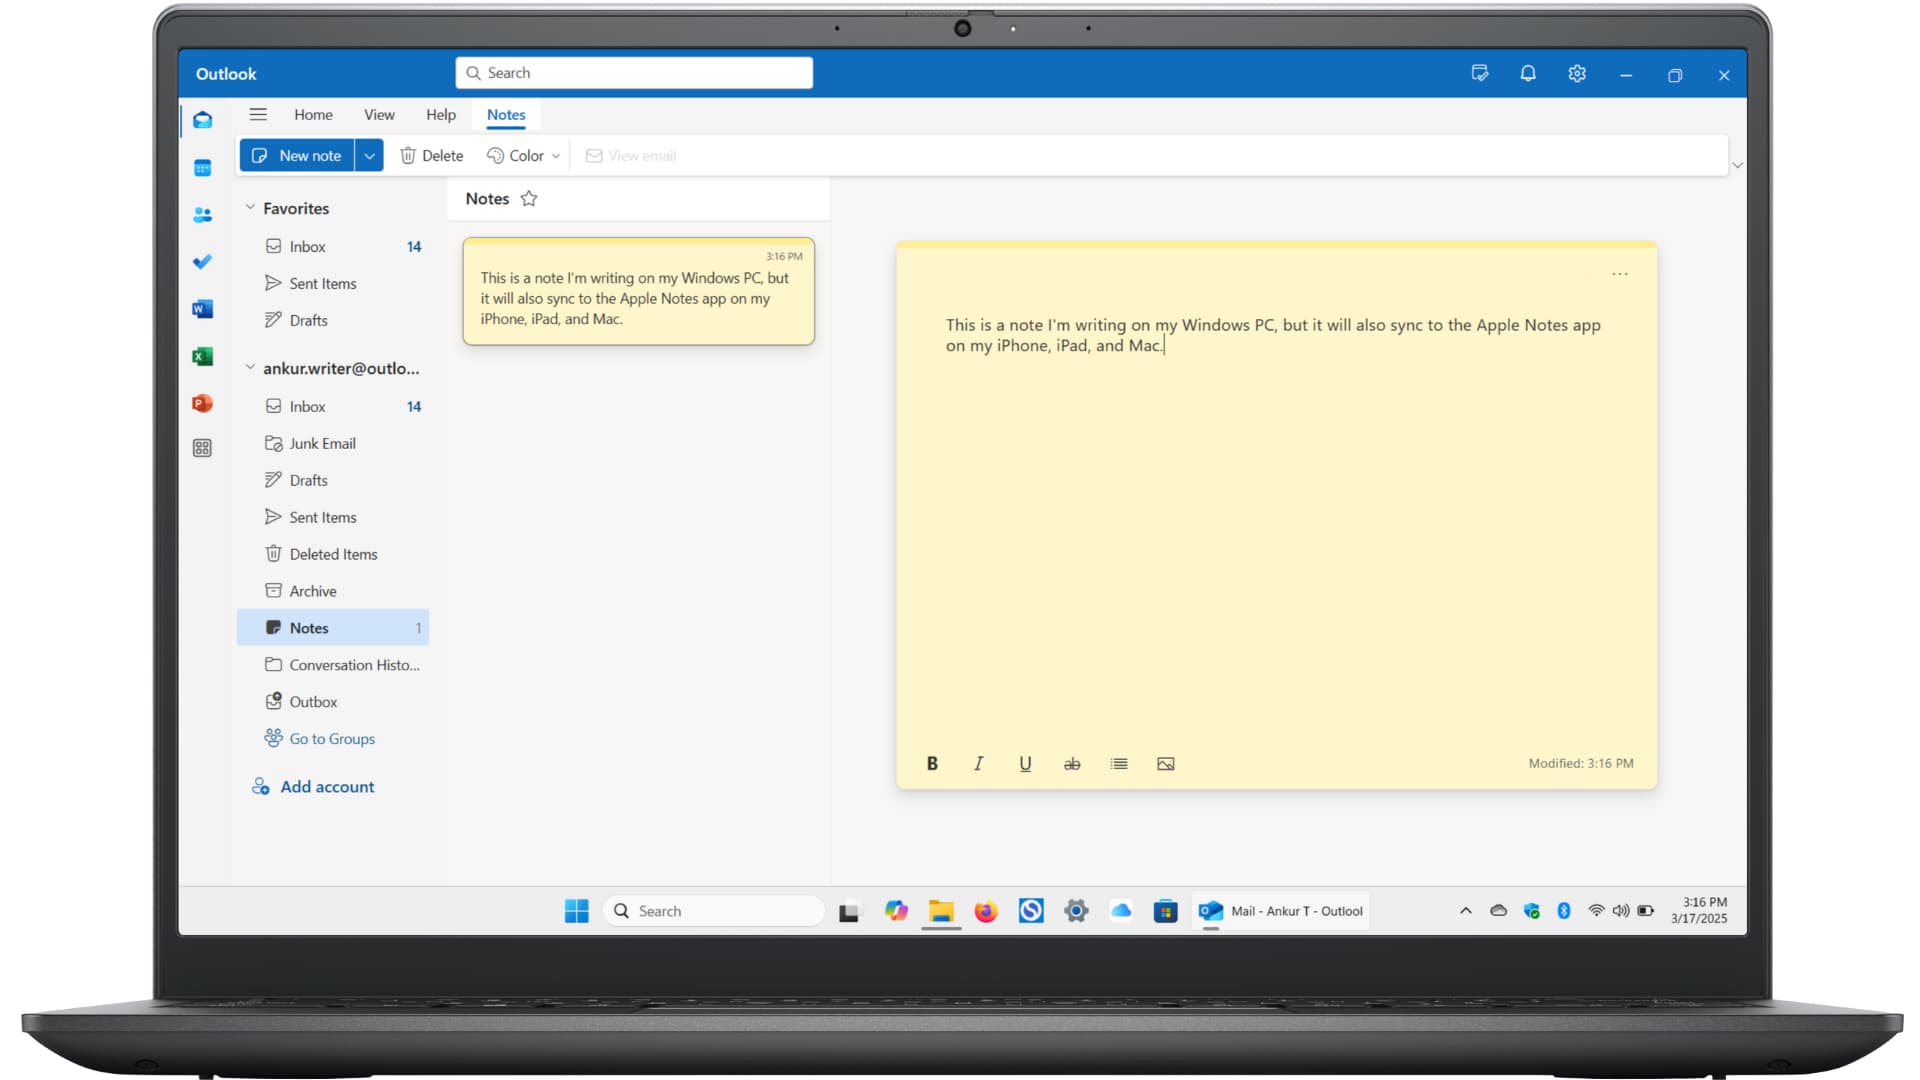The width and height of the screenshot is (1920, 1080).
Task: Launch Word from the left rail
Action: tap(202, 309)
